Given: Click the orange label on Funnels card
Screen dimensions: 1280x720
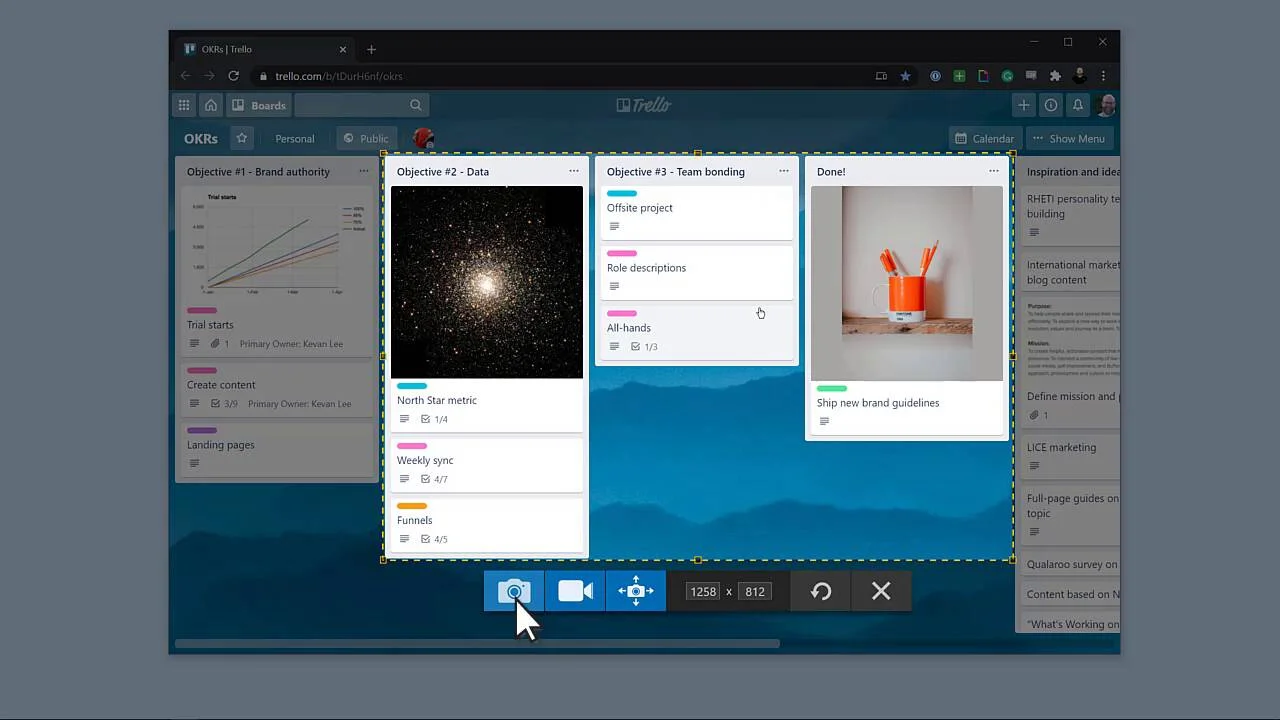Looking at the screenshot, I should pos(412,506).
